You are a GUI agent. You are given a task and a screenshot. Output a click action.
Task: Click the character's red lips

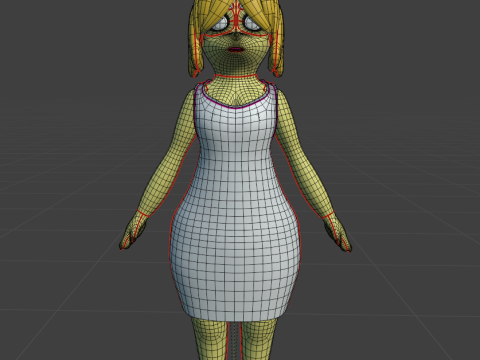pyautogui.click(x=236, y=50)
